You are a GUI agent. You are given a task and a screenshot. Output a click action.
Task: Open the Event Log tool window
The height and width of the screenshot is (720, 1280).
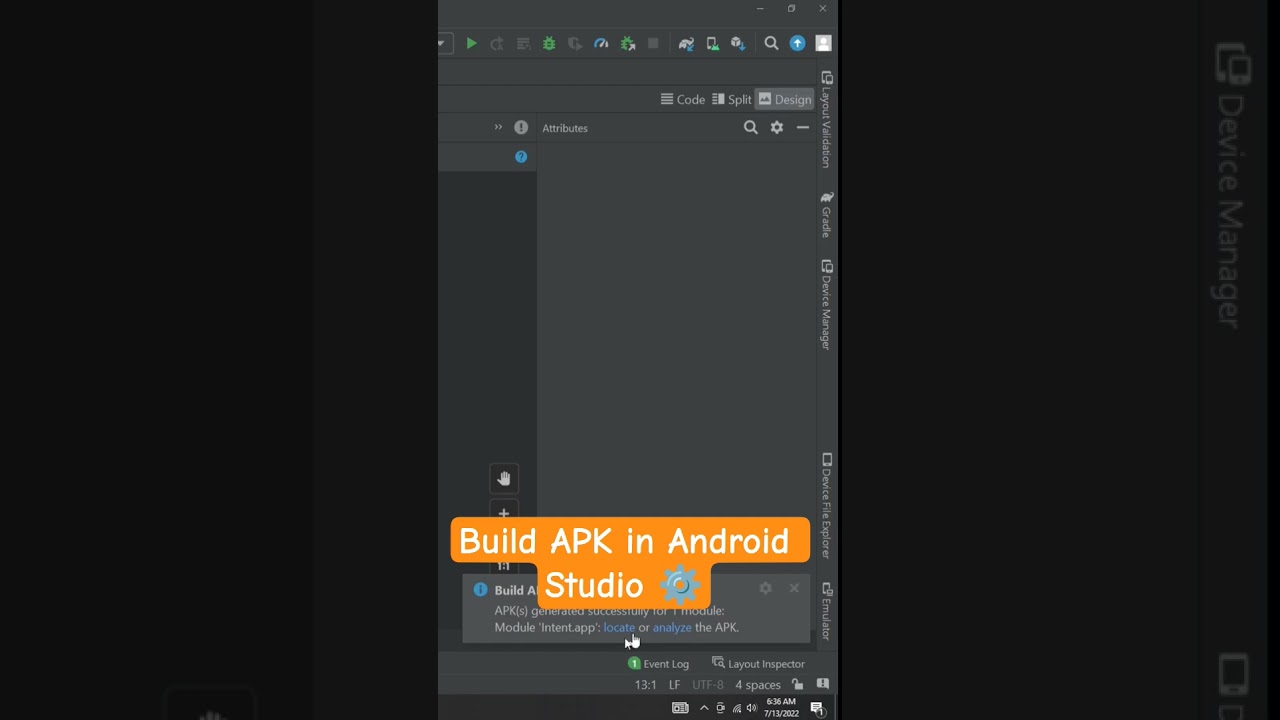click(658, 664)
